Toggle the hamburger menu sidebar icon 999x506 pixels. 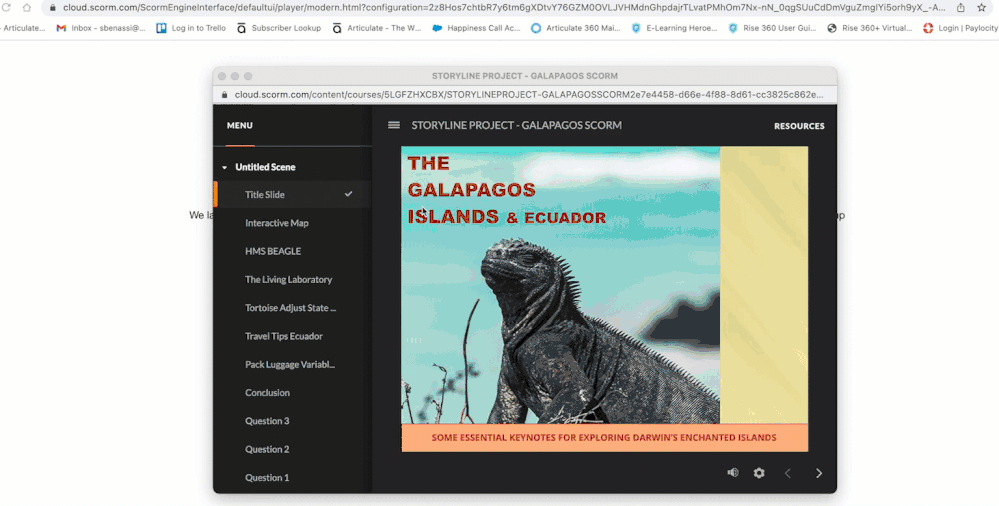394,125
